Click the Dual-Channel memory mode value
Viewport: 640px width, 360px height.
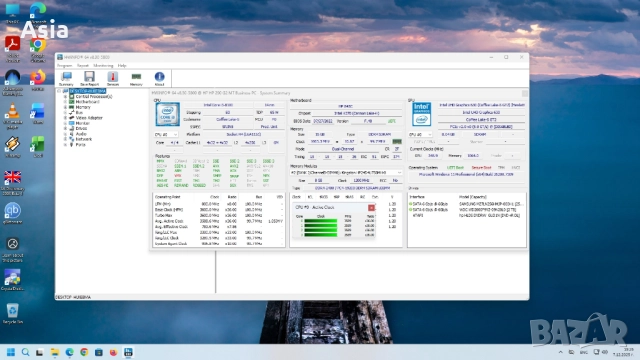click(x=342, y=149)
